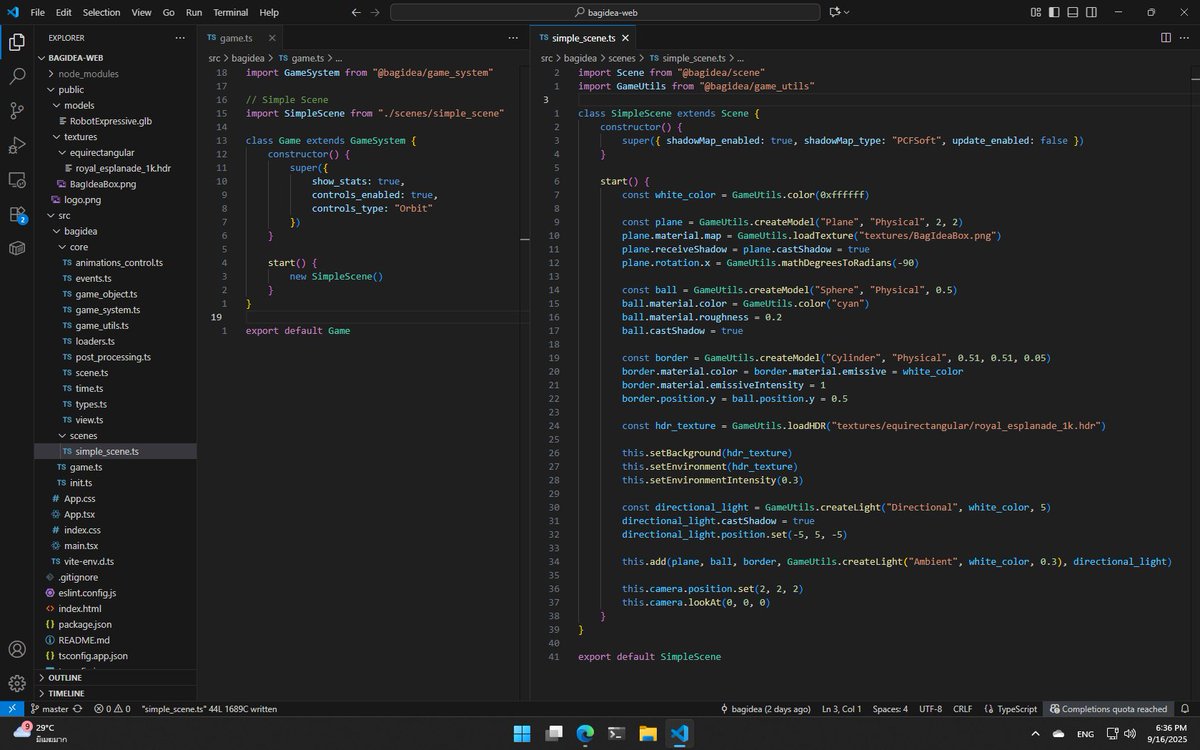Open the Extensions view with badge 2
The width and height of the screenshot is (1200, 750).
coord(17,214)
